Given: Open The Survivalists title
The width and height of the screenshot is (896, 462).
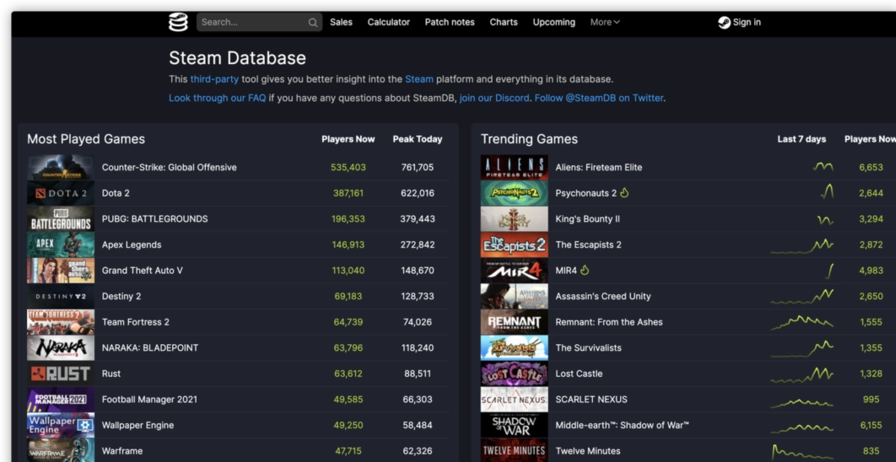Looking at the screenshot, I should pos(589,348).
